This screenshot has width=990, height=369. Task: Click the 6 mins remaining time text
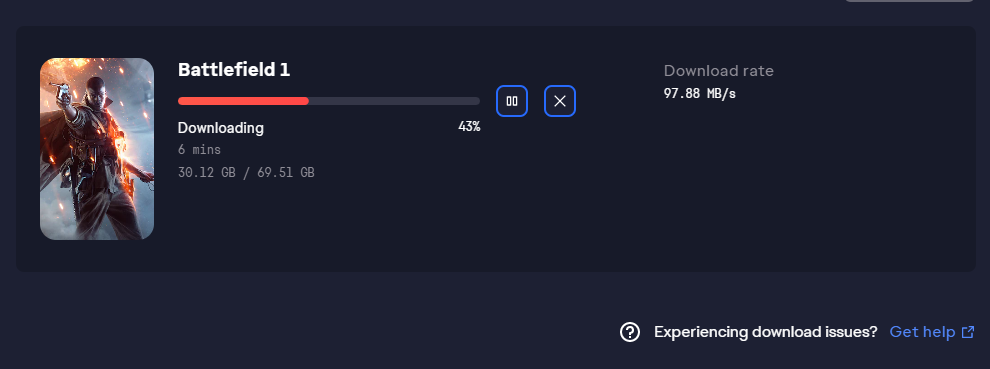[200, 150]
